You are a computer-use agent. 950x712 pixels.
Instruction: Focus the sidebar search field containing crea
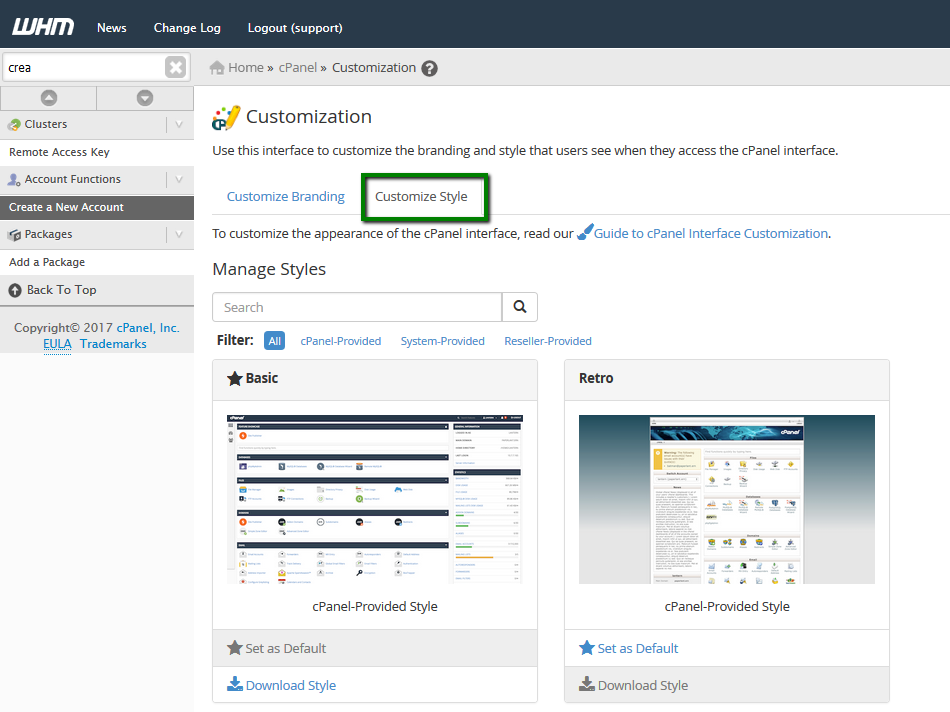coord(84,67)
